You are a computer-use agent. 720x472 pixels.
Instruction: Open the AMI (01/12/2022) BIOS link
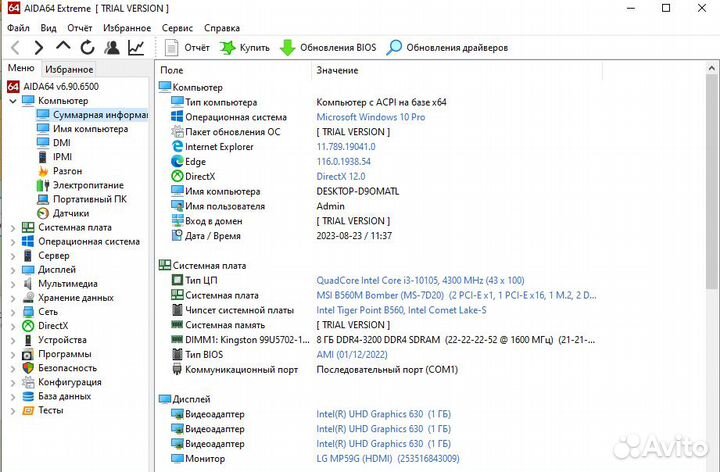(352, 354)
